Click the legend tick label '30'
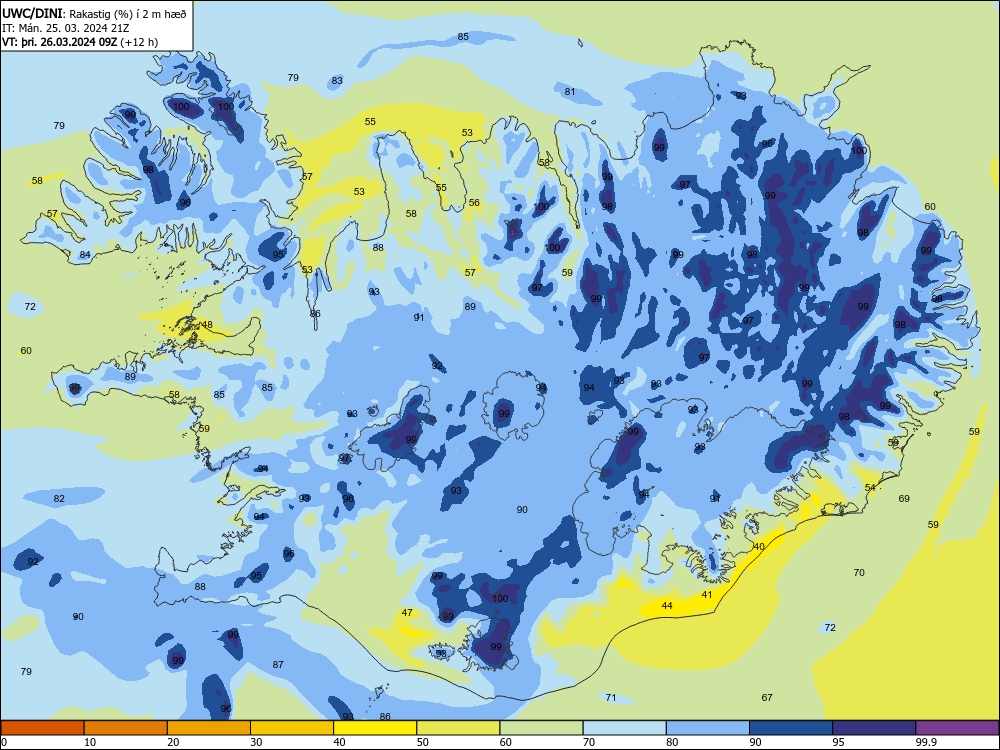Viewport: 1000px width, 750px height. 256,742
